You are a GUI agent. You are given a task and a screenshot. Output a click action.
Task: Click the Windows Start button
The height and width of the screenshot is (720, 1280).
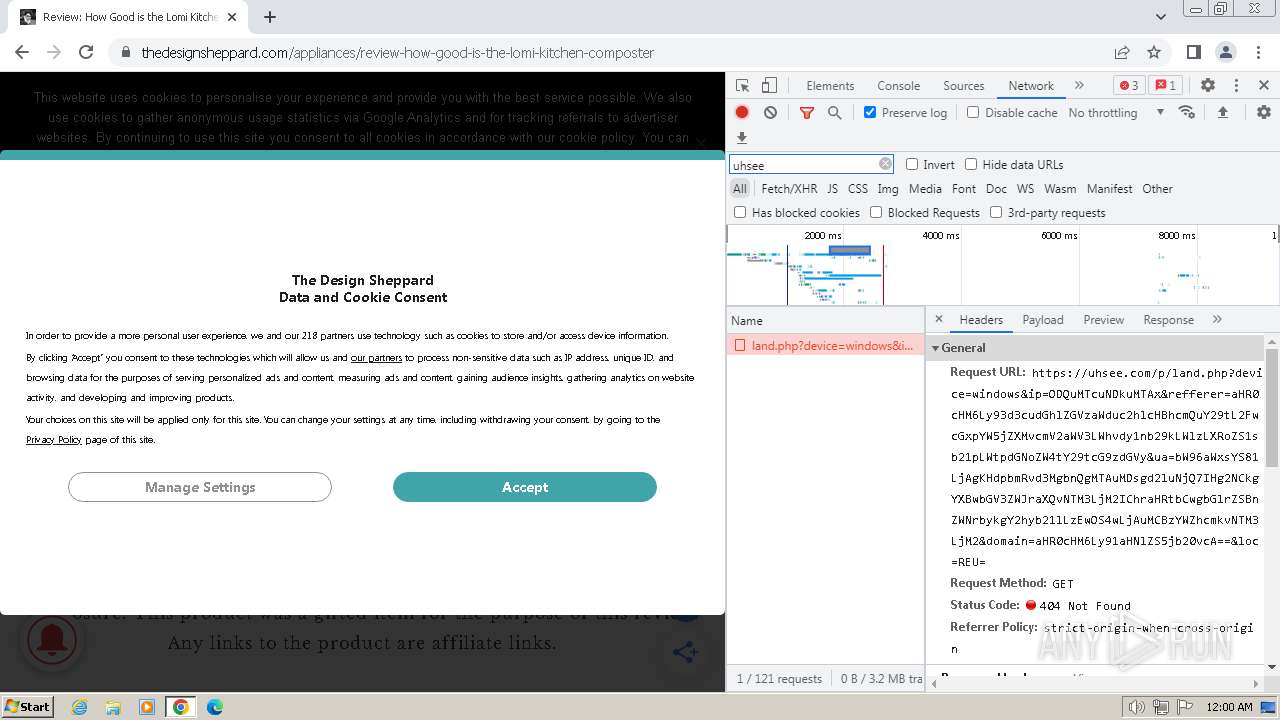coord(27,707)
